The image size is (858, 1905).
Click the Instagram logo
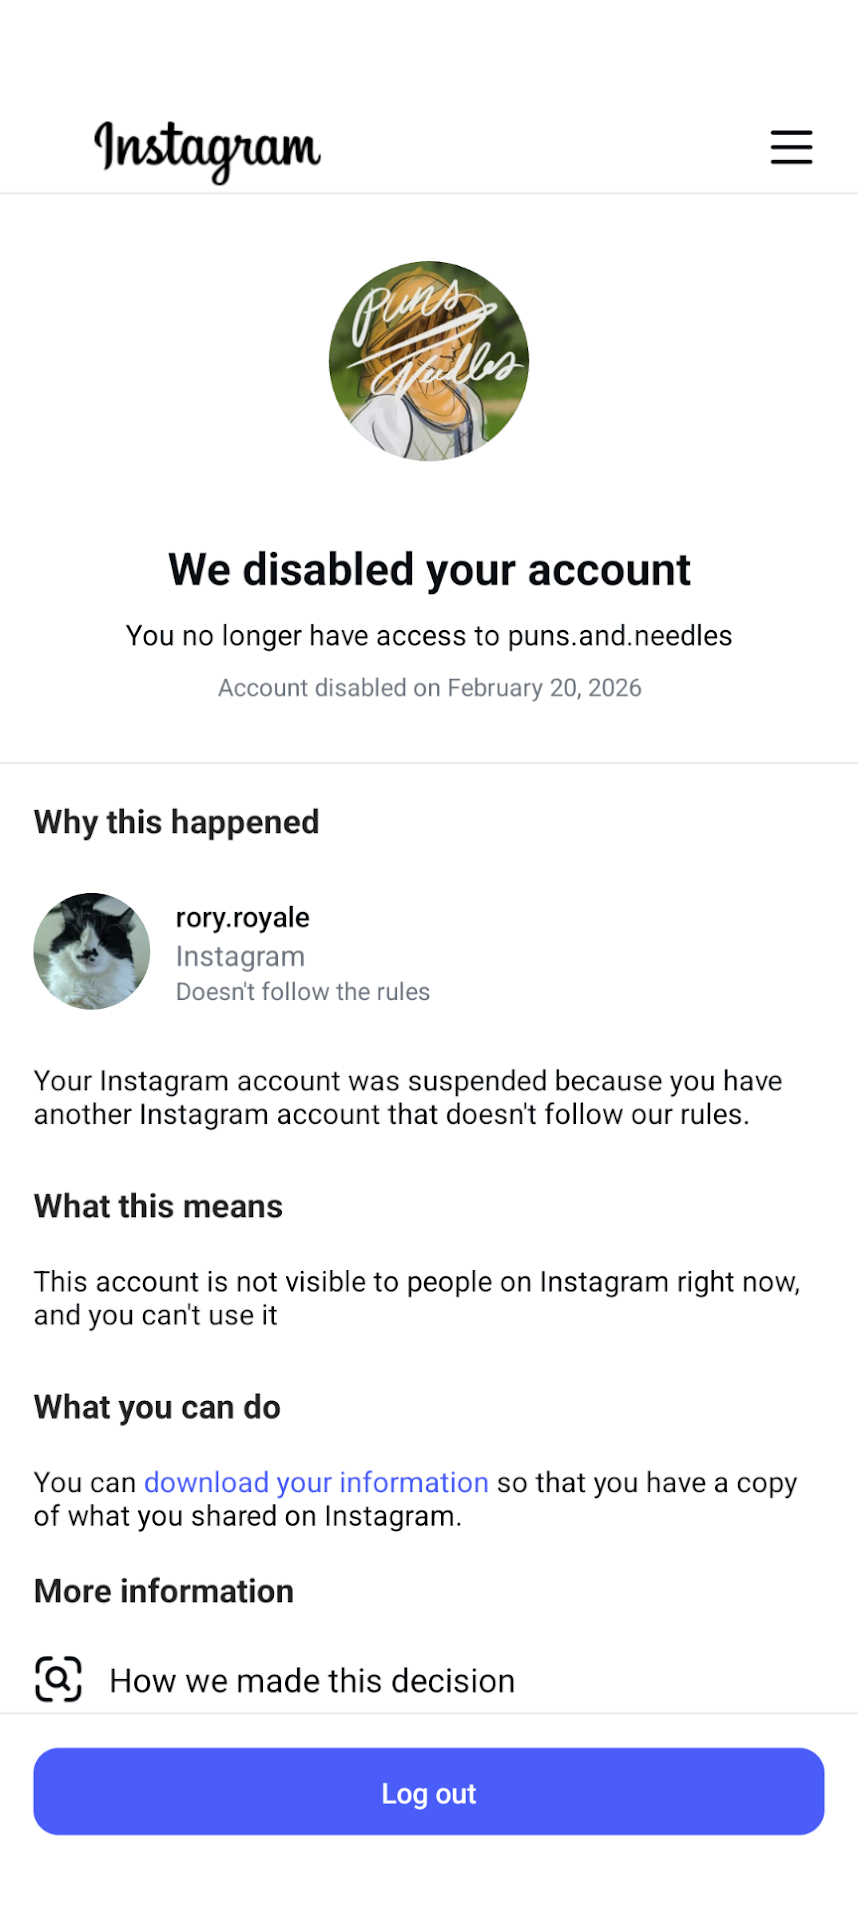pyautogui.click(x=208, y=150)
